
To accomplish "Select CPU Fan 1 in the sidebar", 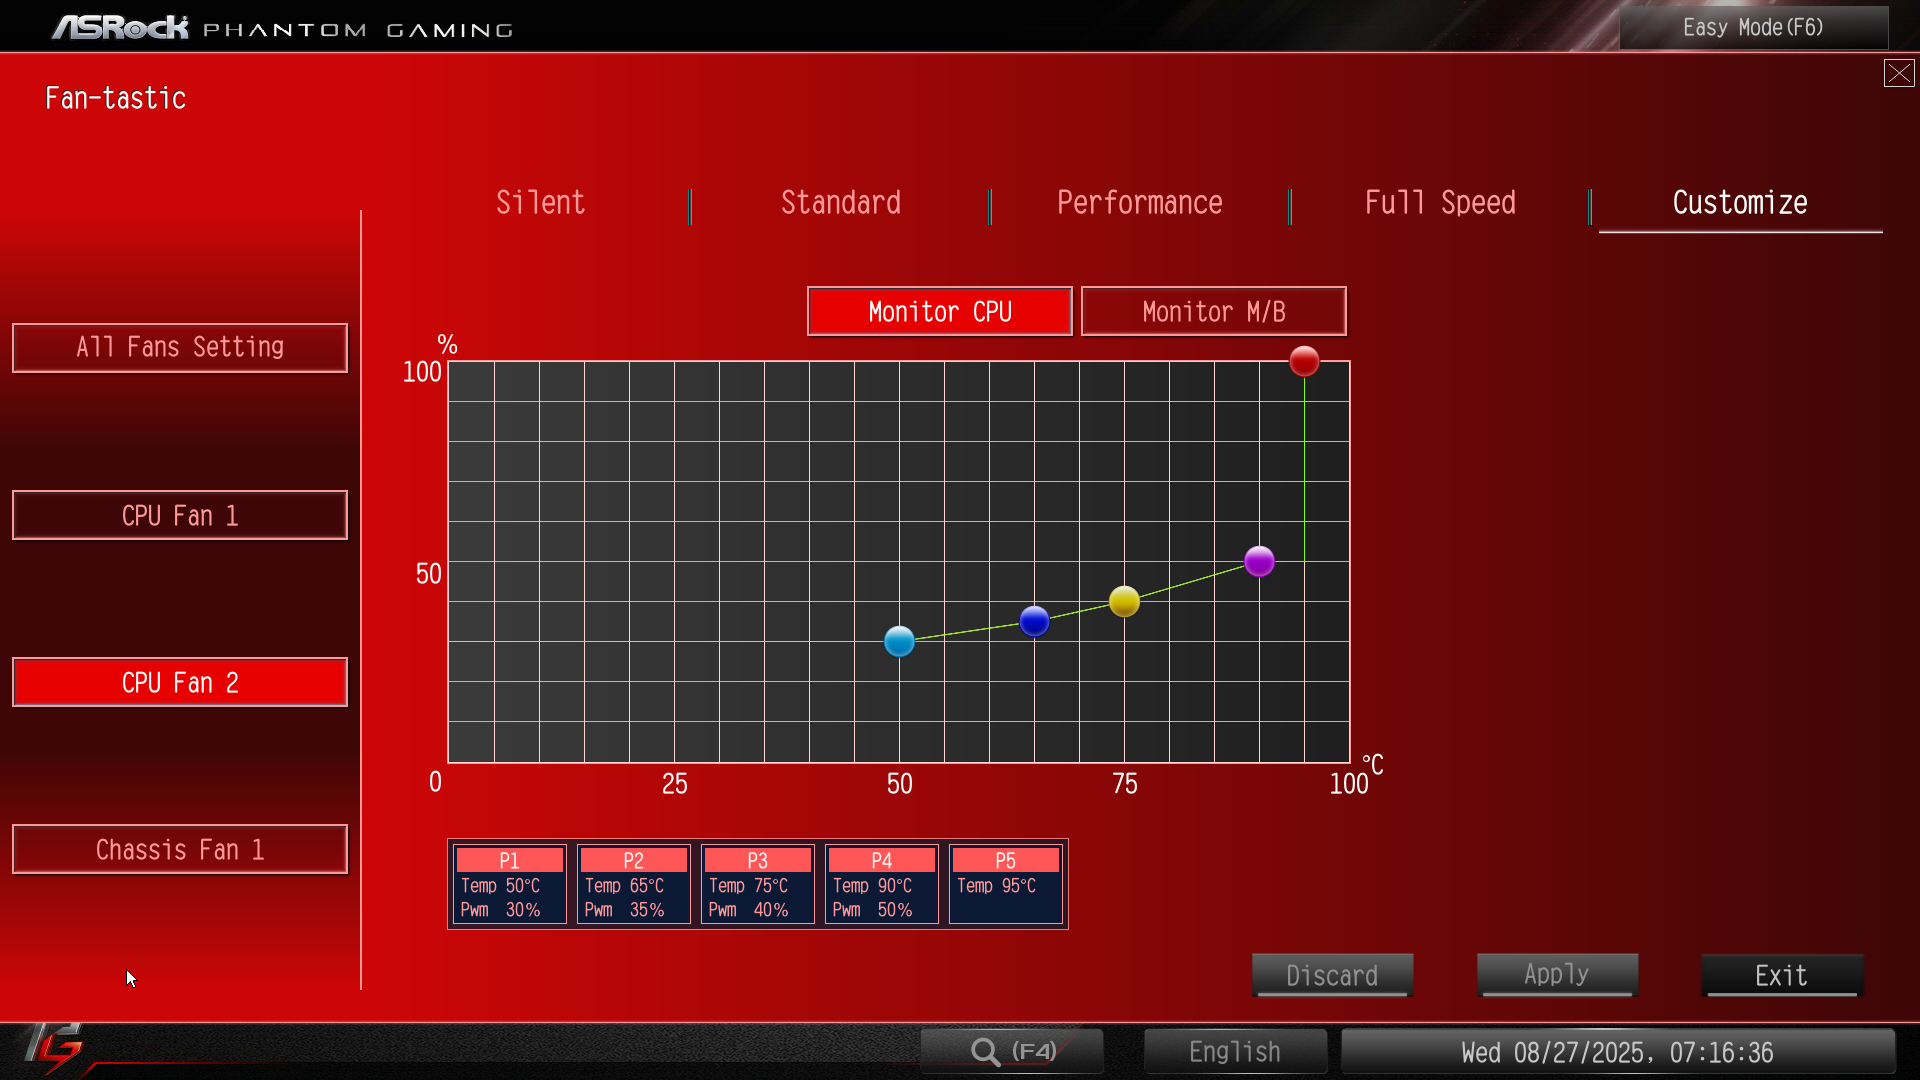I will point(180,515).
